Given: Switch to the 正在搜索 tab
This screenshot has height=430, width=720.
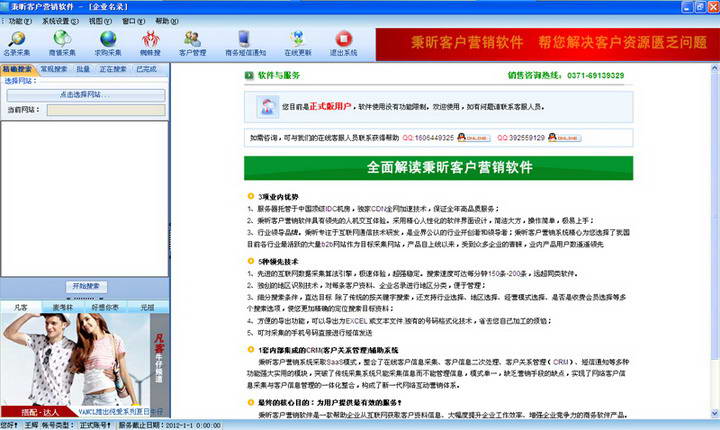Looking at the screenshot, I should tap(113, 69).
